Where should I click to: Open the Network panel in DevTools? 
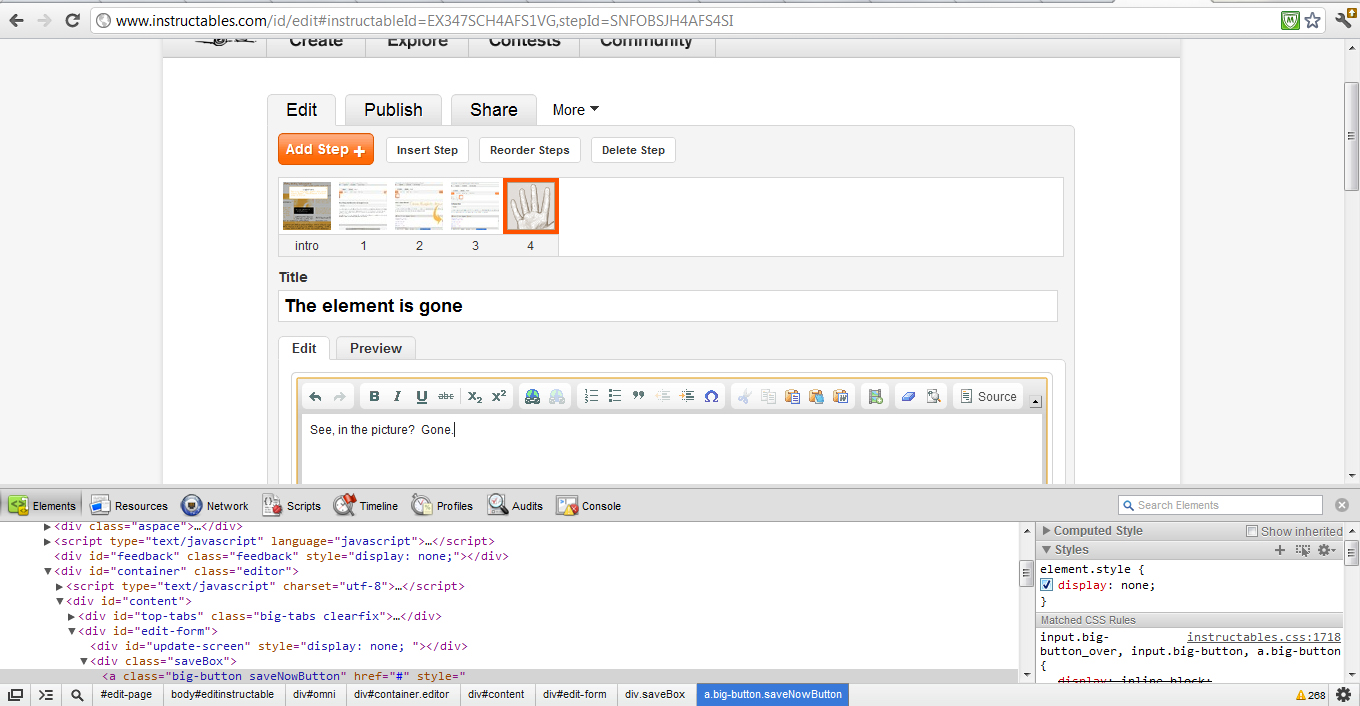[215, 506]
